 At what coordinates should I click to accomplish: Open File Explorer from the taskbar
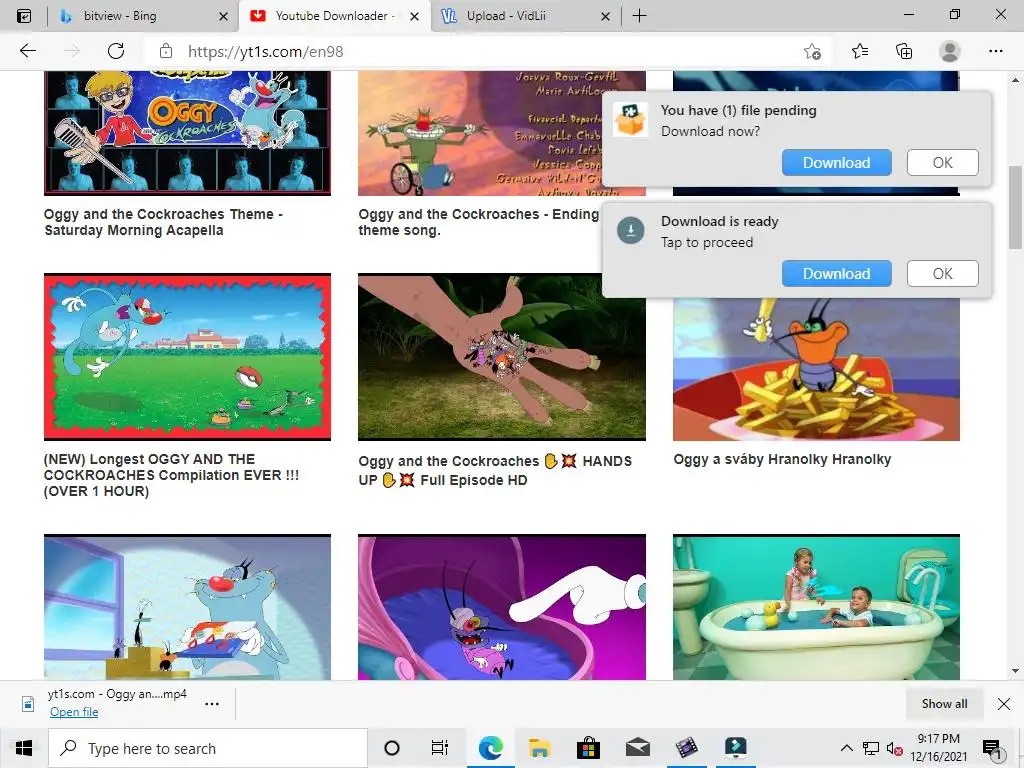539,748
